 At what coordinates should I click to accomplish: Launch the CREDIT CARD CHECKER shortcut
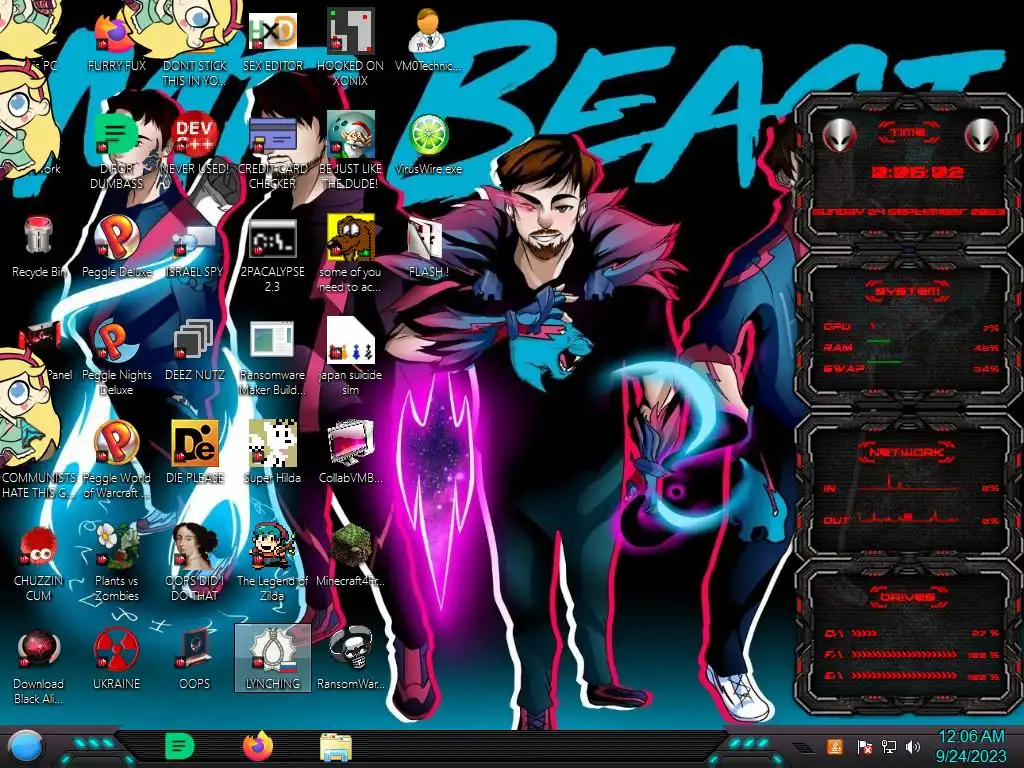pos(272,153)
